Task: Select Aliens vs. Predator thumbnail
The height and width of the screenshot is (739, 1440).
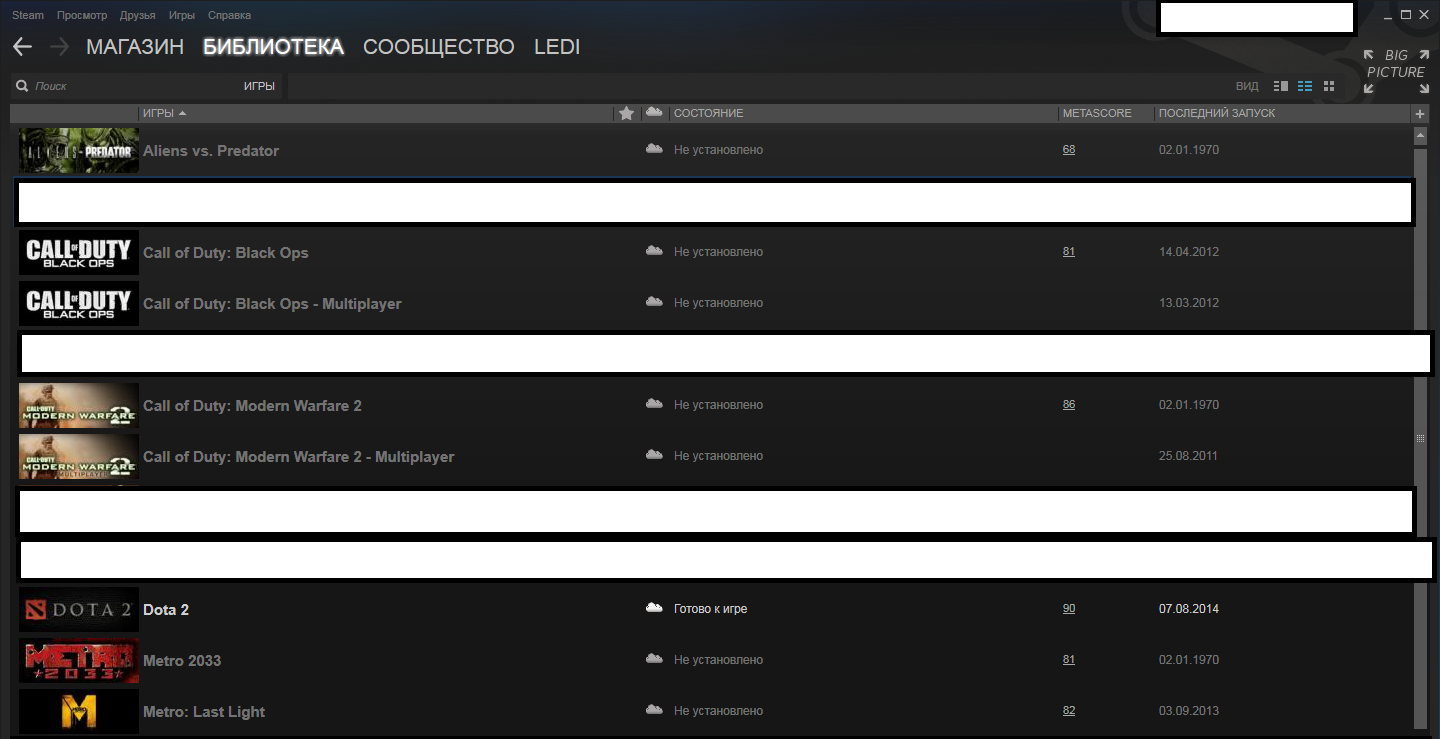Action: point(79,150)
